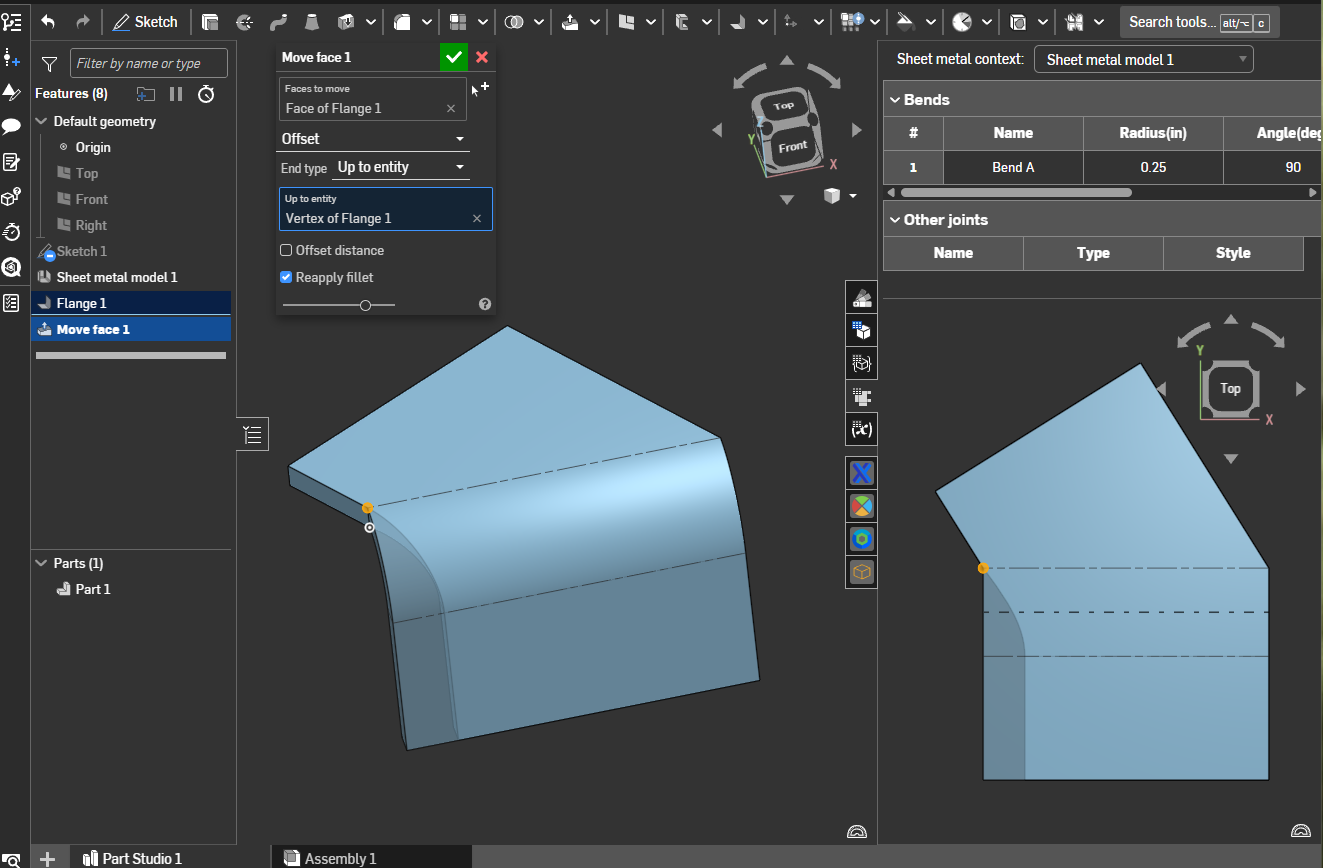Cancel Move face dialog with red X
Image resolution: width=1323 pixels, height=868 pixels.
(x=482, y=57)
